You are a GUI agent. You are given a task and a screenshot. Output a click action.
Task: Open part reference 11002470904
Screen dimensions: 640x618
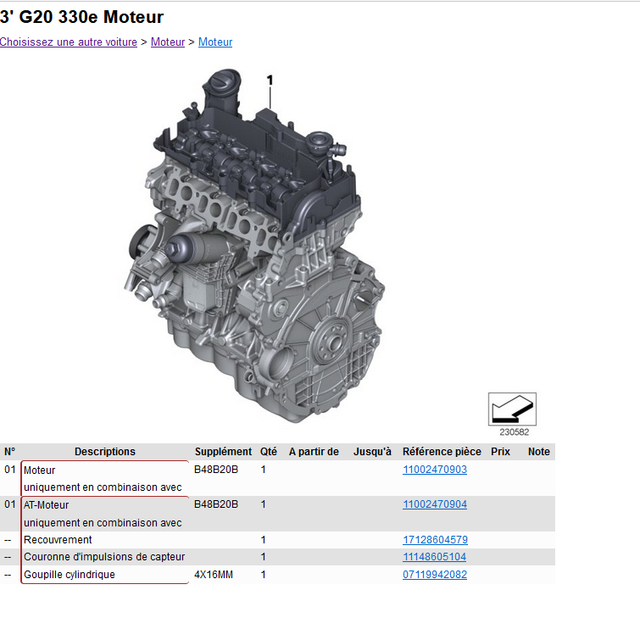435,505
